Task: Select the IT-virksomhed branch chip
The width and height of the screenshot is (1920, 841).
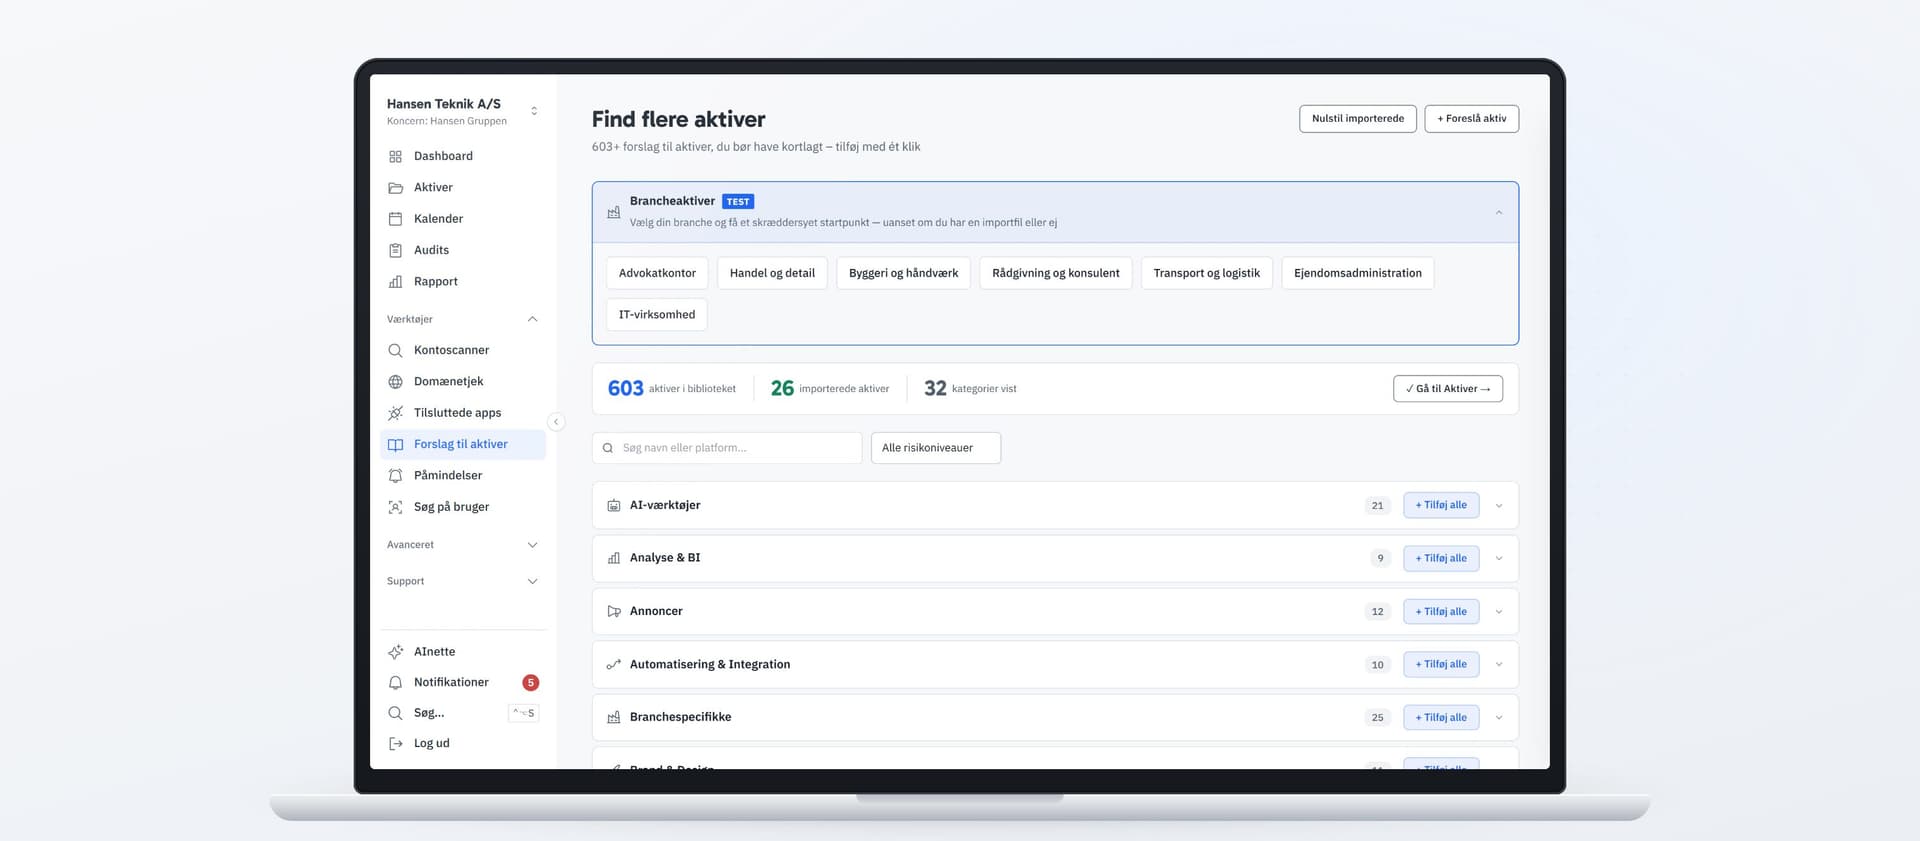Action: (x=657, y=314)
